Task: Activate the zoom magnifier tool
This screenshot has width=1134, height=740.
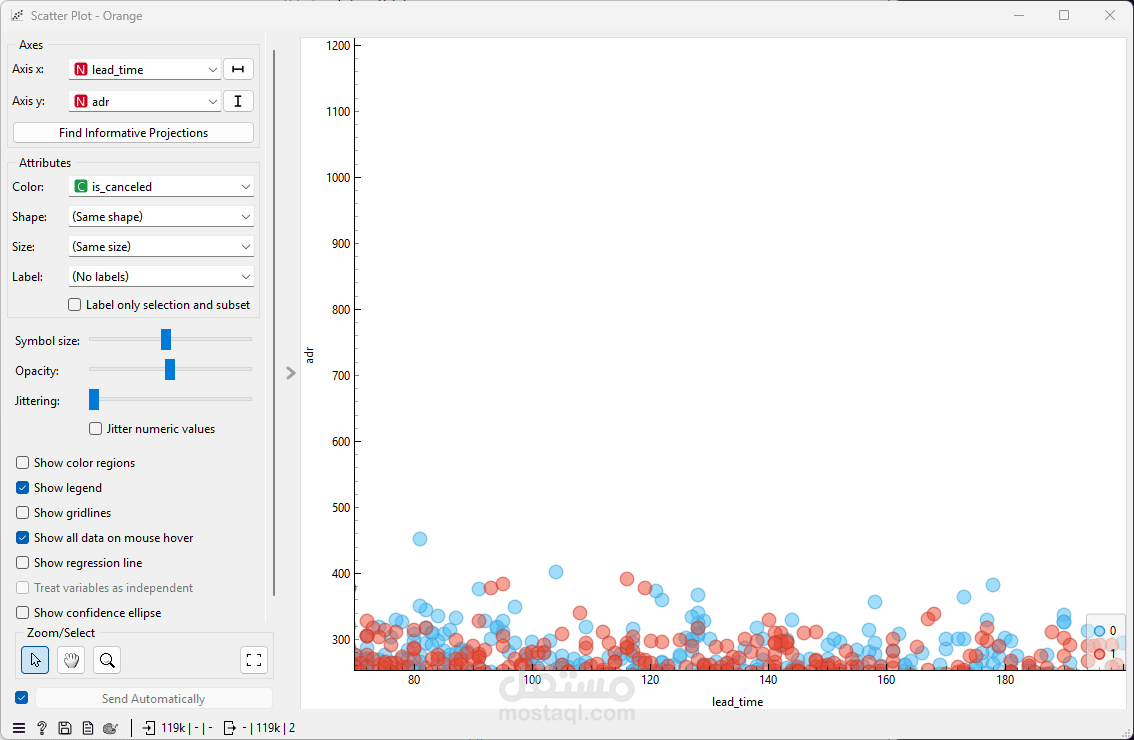Action: (x=107, y=660)
